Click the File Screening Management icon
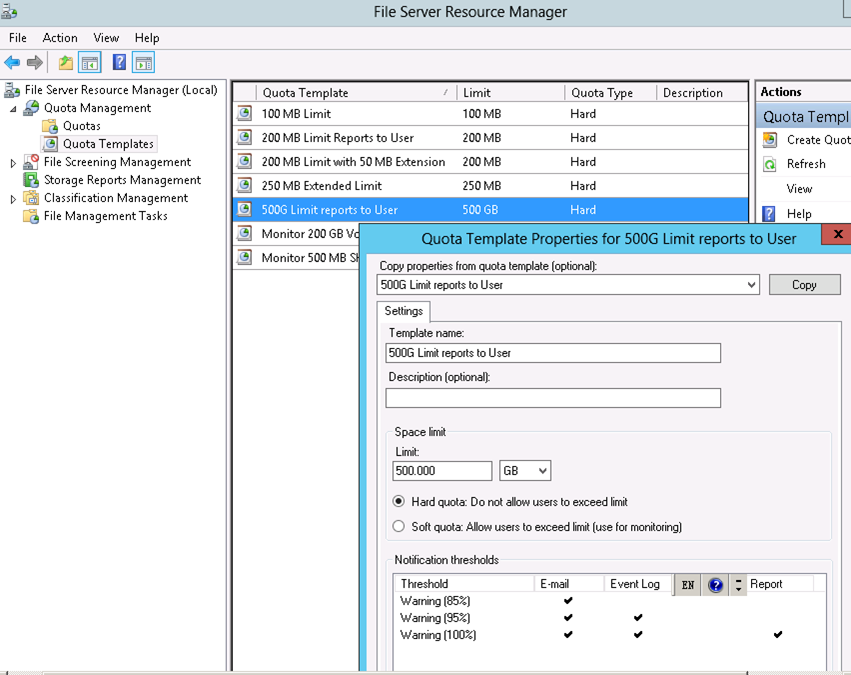This screenshot has width=851, height=675. (31, 162)
